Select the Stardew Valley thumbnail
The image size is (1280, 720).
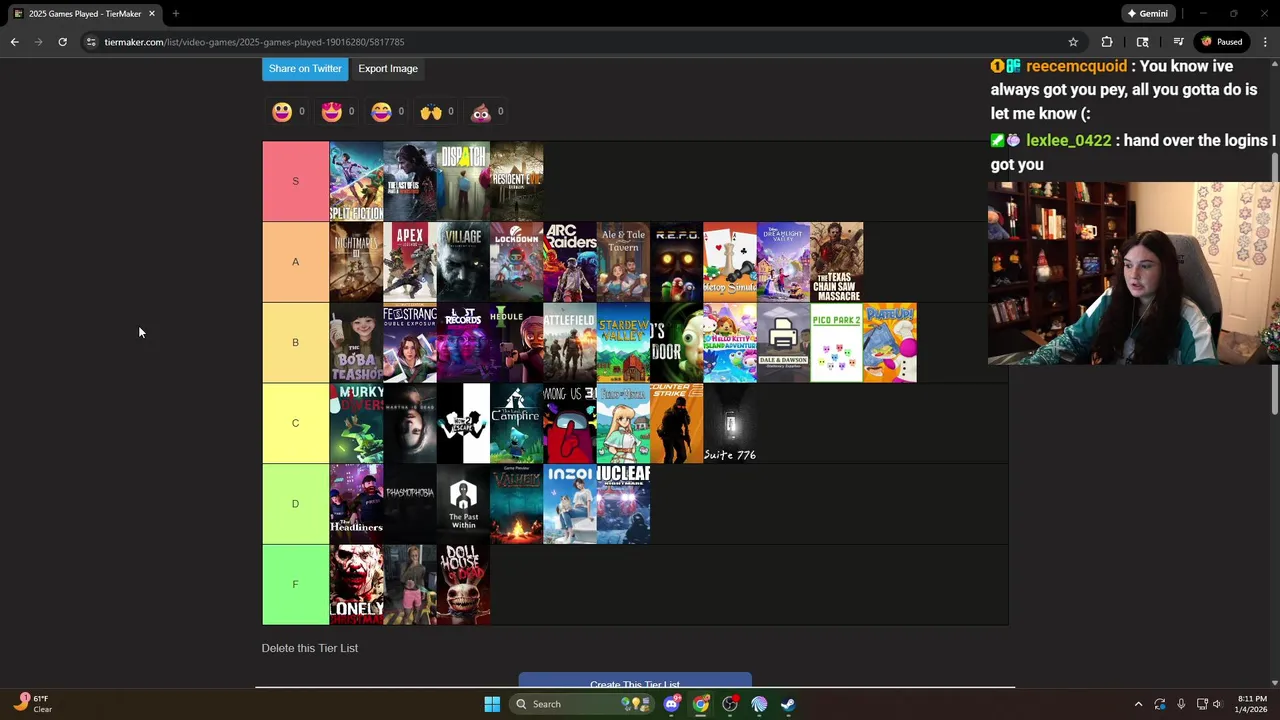pos(623,342)
